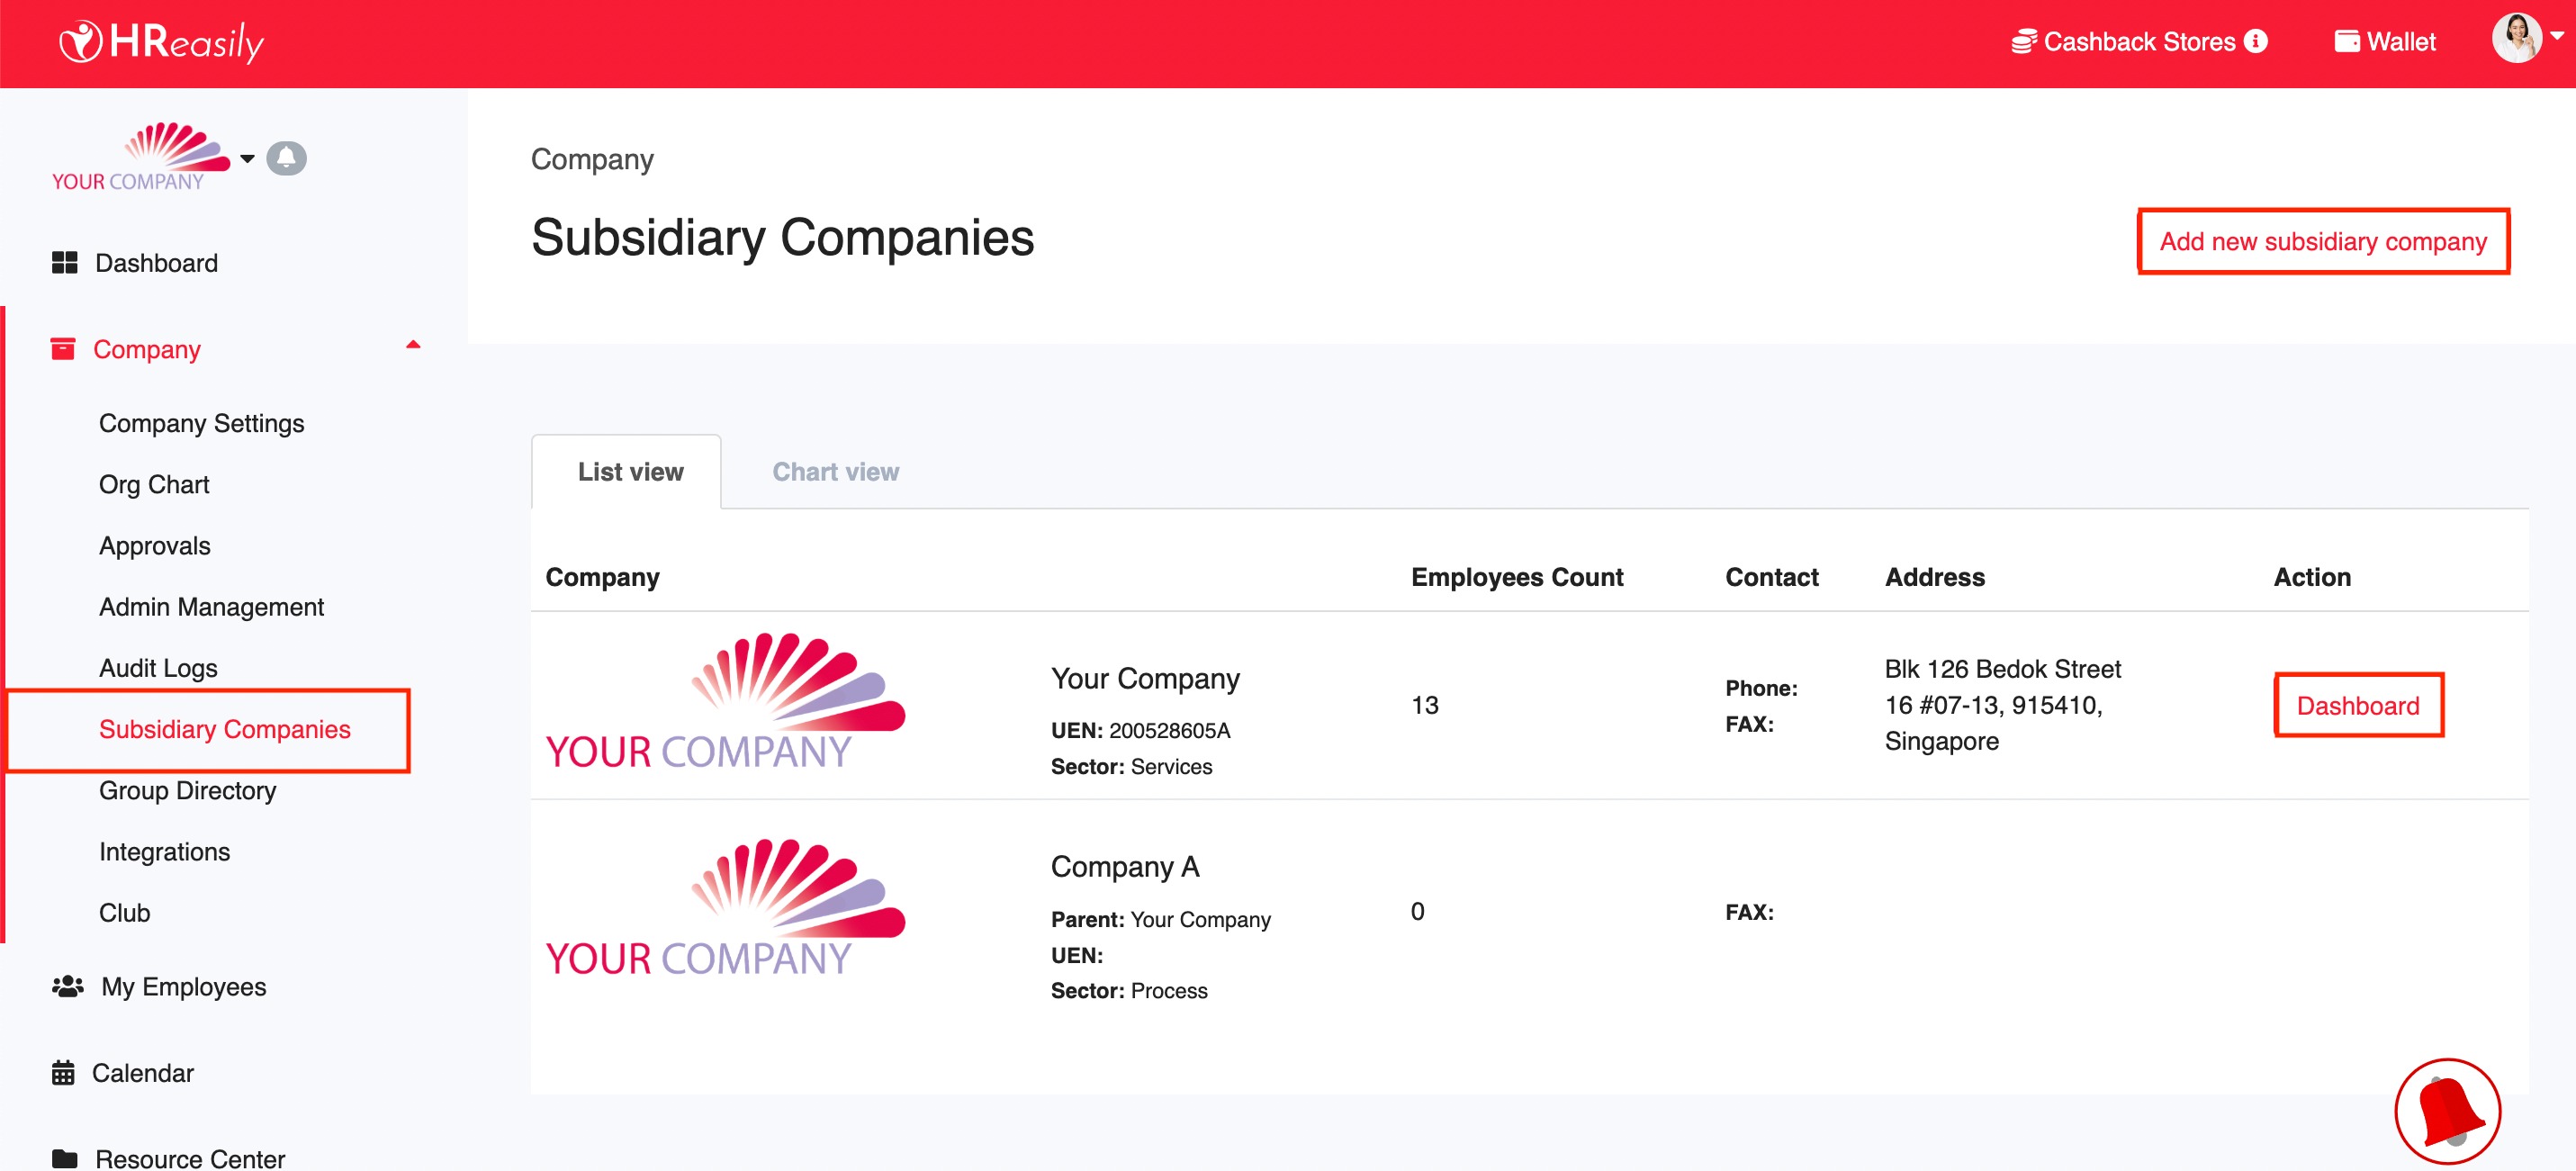Click Add new subsidiary company button
The width and height of the screenshot is (2576, 1171).
pos(2322,241)
